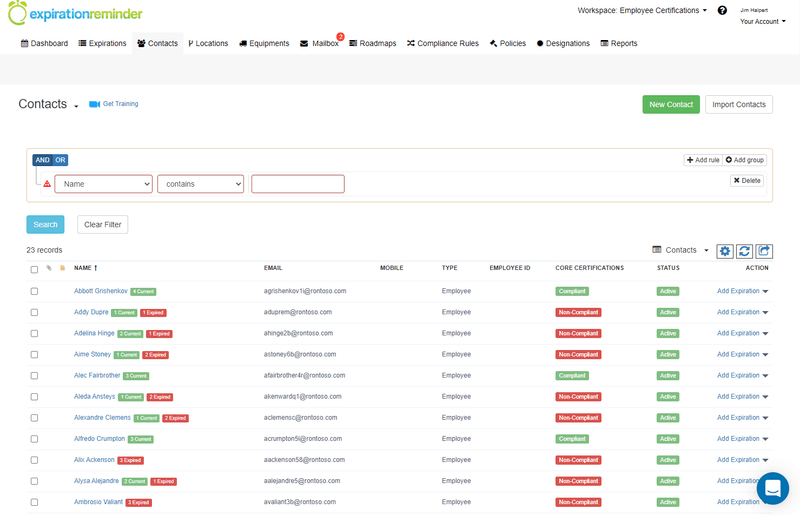Check the select-all header checkbox

(34, 269)
